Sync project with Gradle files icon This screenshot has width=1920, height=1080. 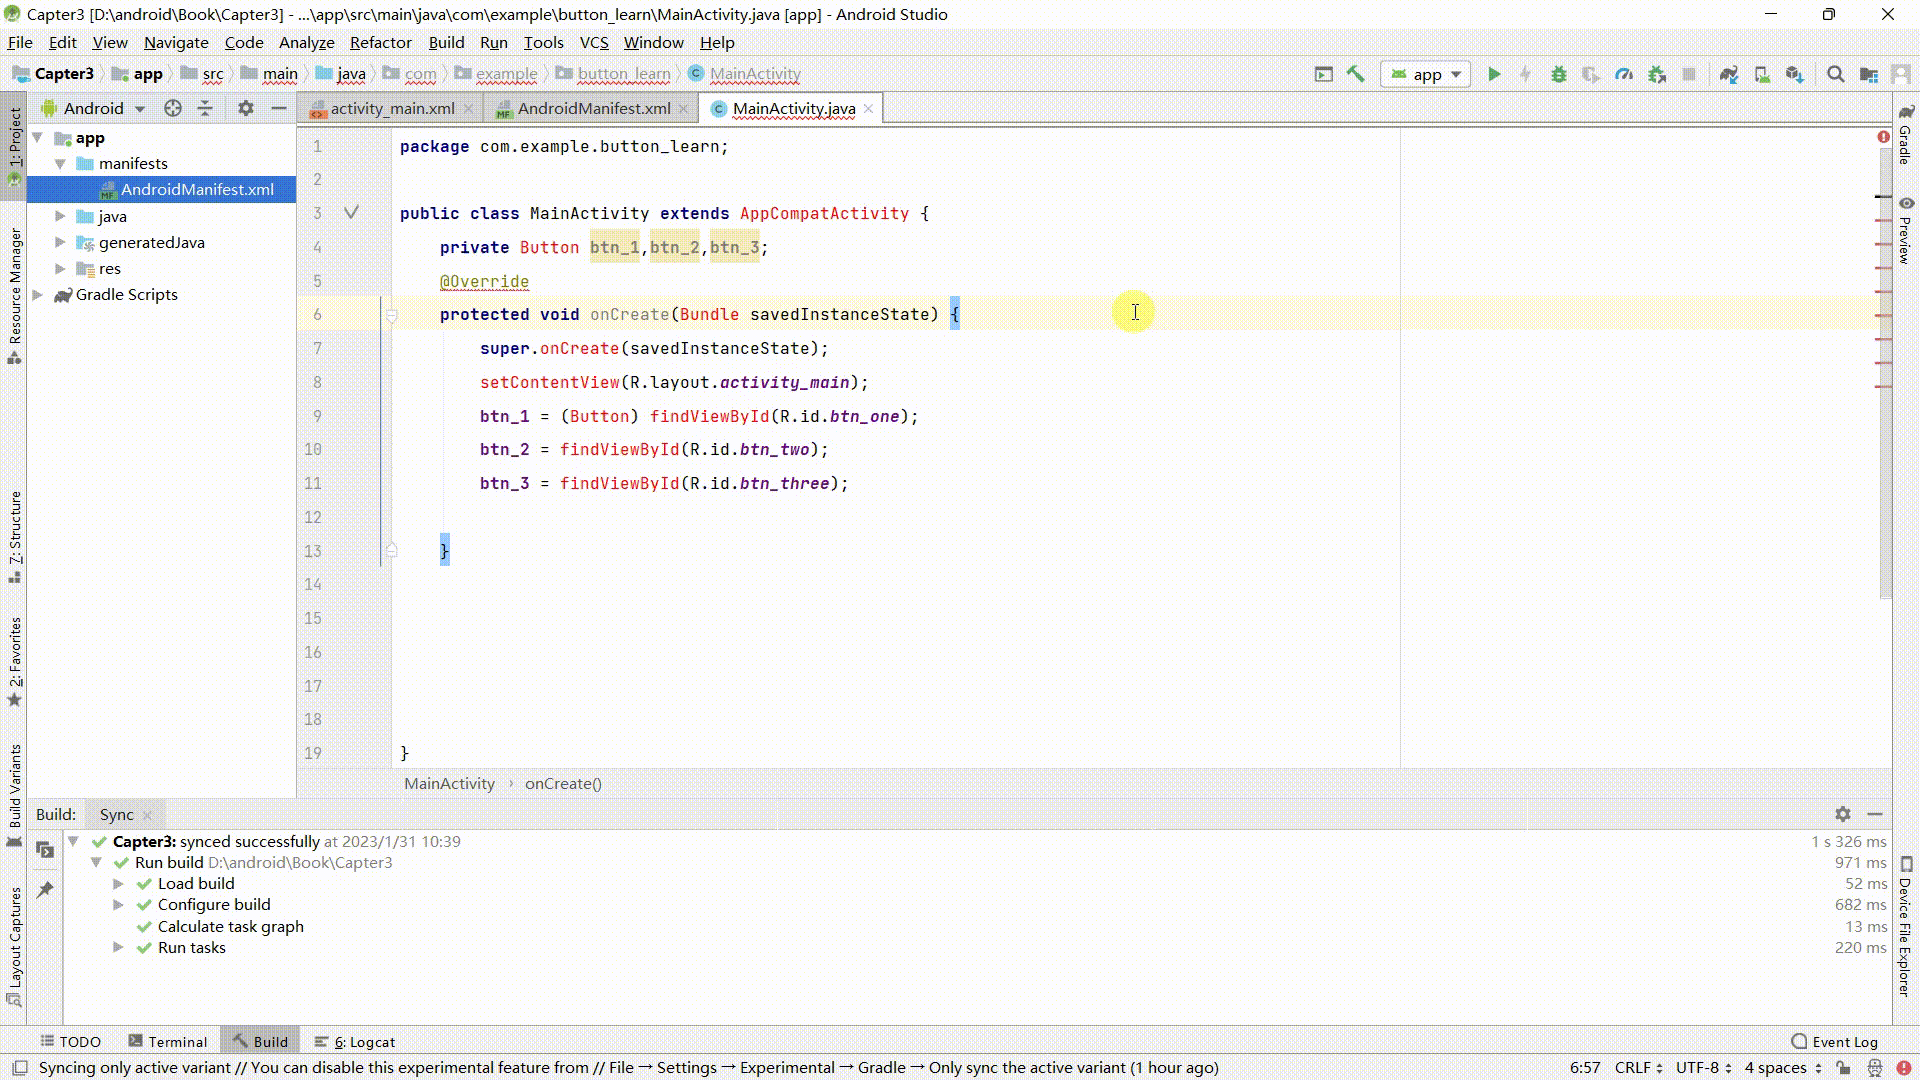pyautogui.click(x=1728, y=74)
